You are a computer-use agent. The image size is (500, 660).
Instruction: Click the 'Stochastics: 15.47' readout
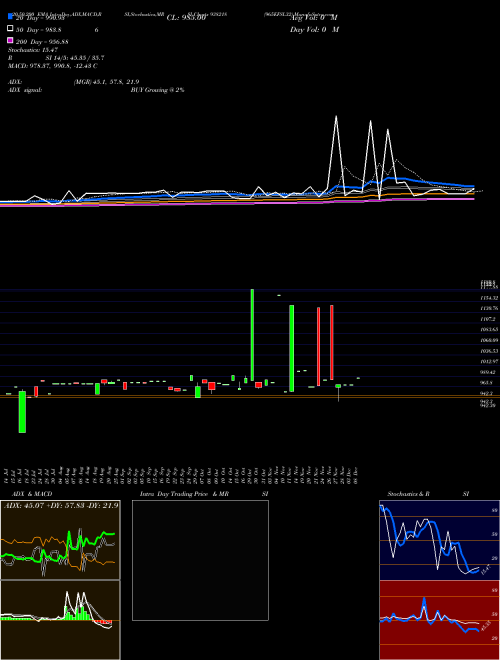point(32,50)
